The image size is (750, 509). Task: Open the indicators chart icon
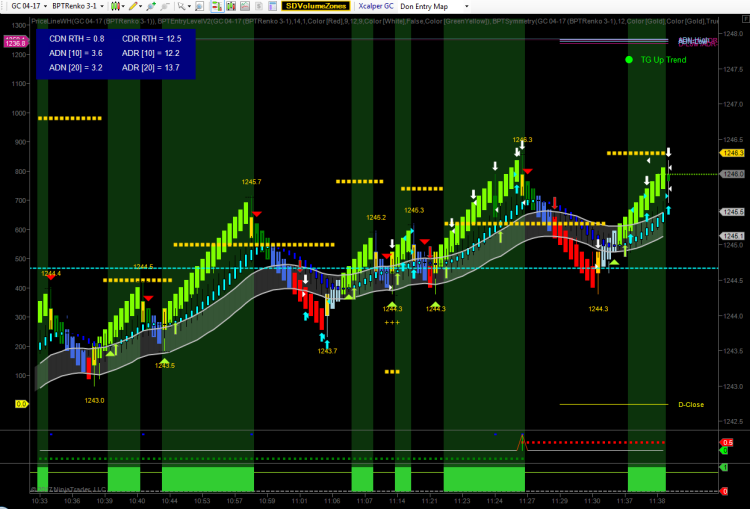click(x=245, y=6)
